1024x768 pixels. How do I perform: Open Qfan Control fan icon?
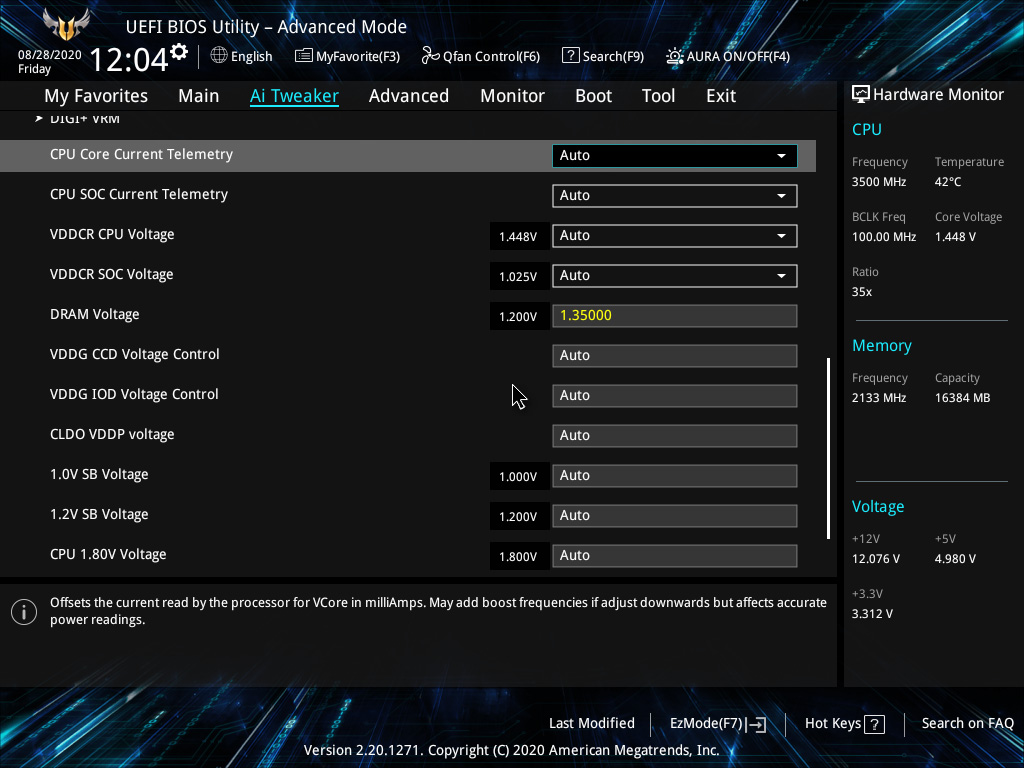click(430, 56)
